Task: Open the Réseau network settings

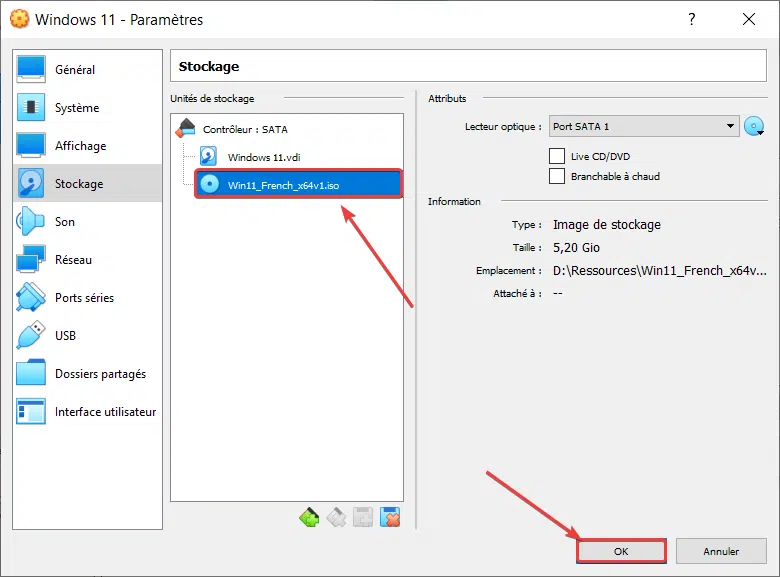Action: pos(73,260)
